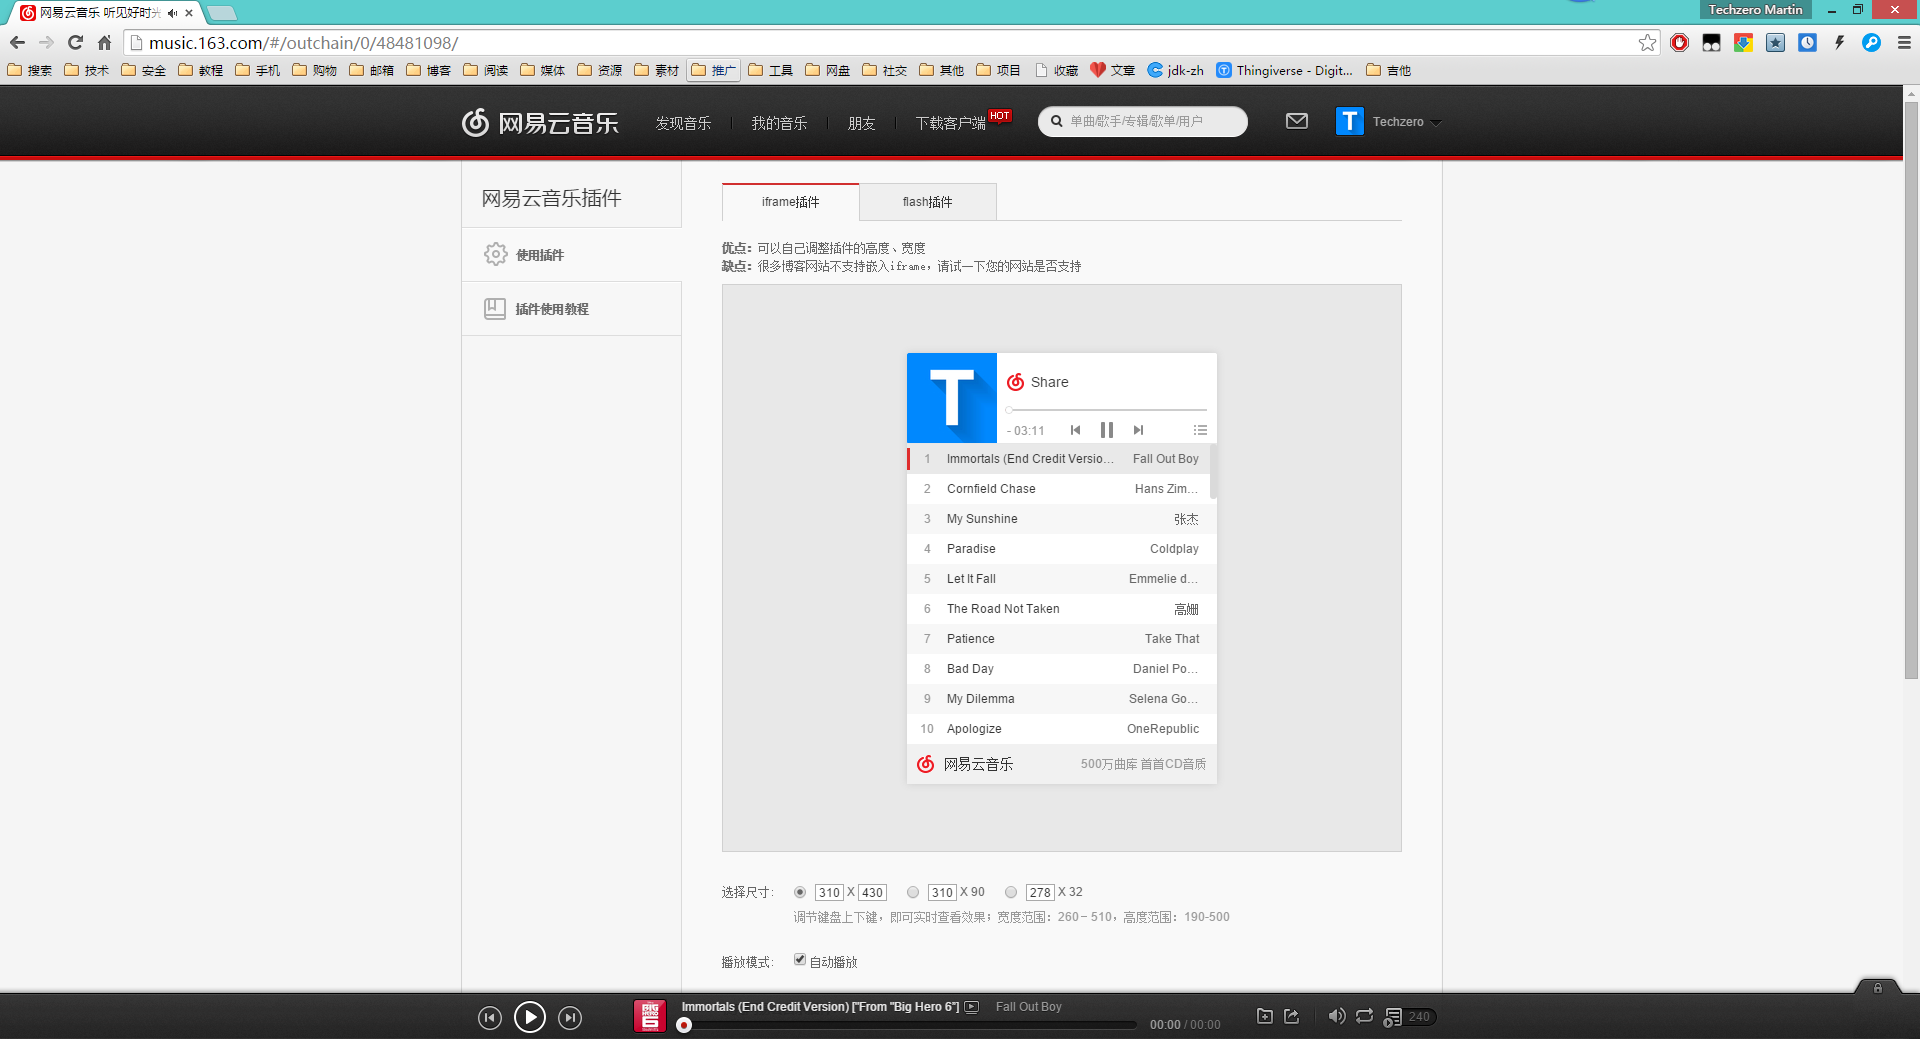Open 发现音乐 in the top navigation

[683, 123]
